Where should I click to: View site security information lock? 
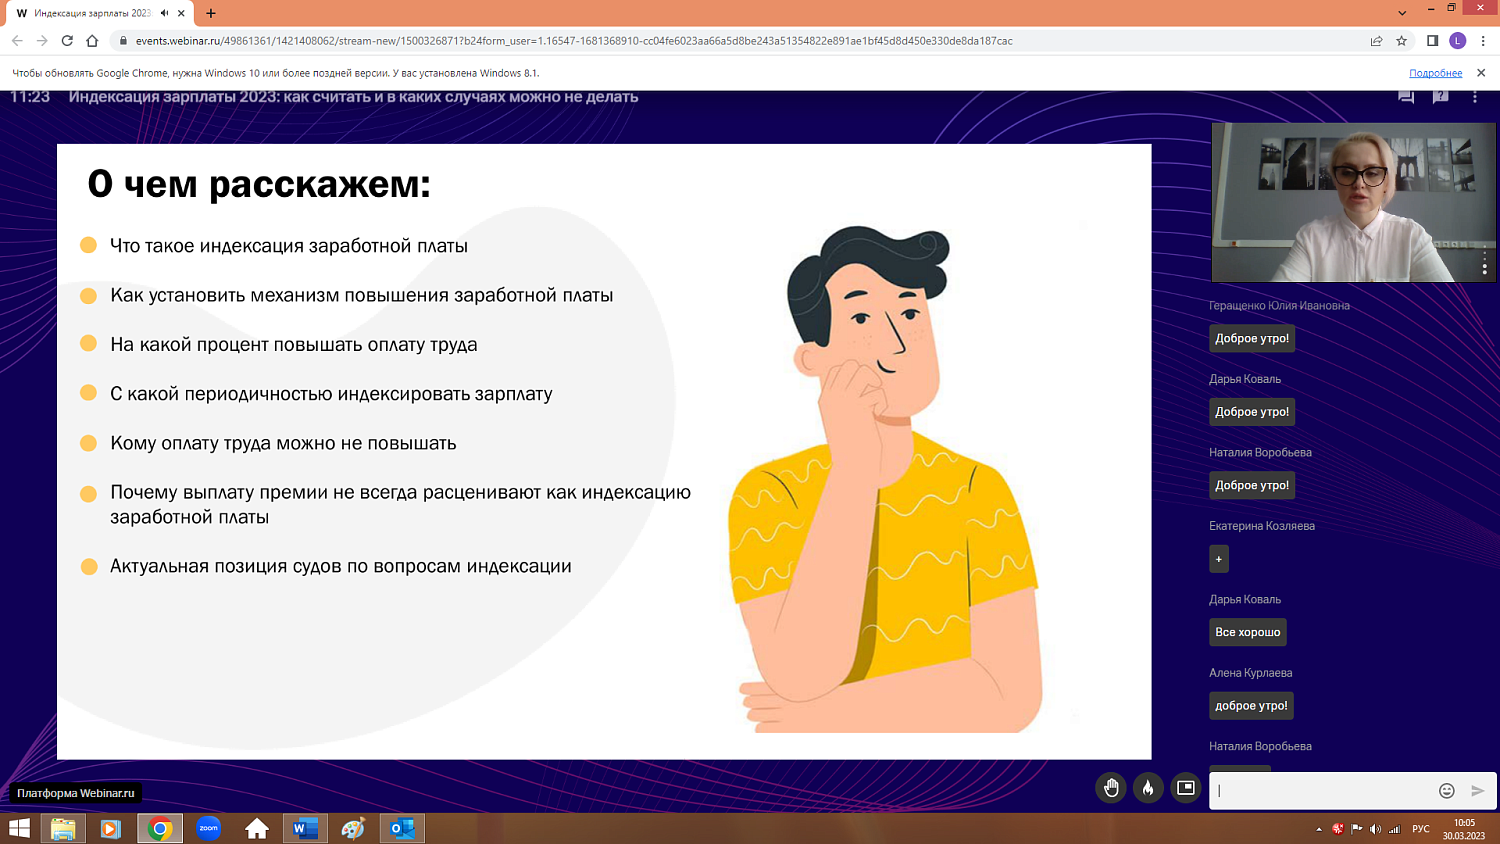124,41
